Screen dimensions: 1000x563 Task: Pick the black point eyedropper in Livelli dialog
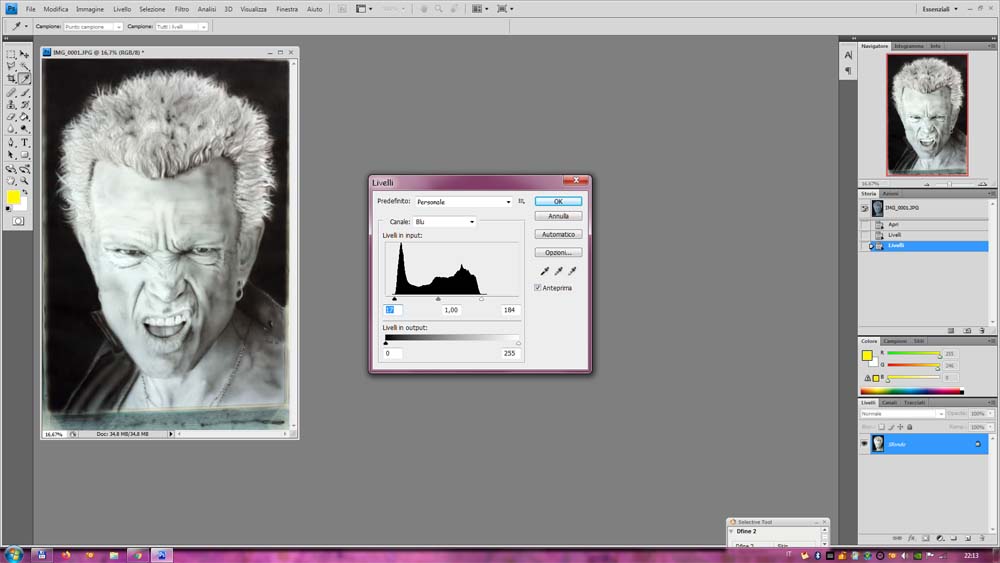[x=545, y=271]
